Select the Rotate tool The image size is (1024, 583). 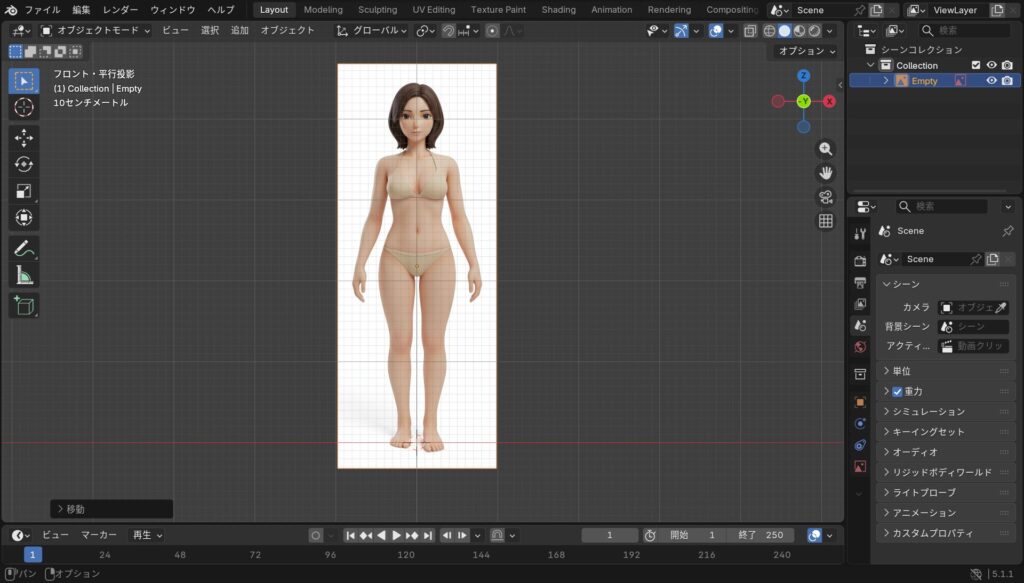pos(24,165)
